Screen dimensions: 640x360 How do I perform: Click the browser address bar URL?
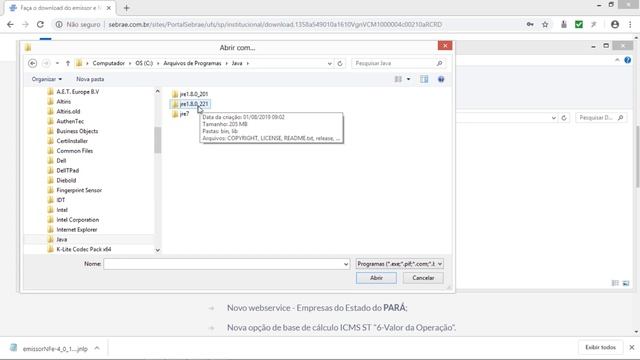pyautogui.click(x=275, y=24)
